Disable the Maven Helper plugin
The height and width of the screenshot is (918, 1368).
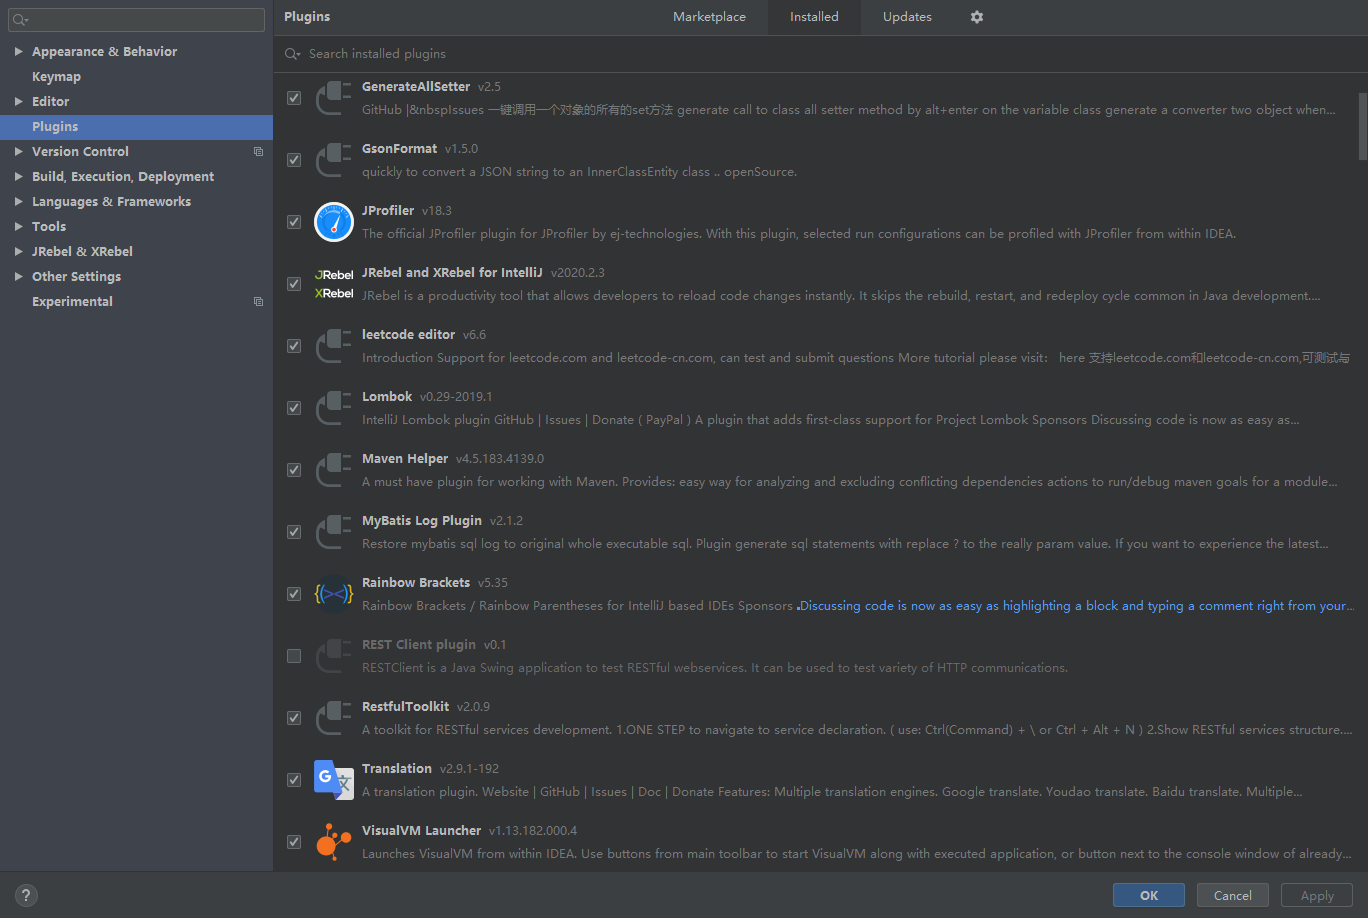pos(294,470)
